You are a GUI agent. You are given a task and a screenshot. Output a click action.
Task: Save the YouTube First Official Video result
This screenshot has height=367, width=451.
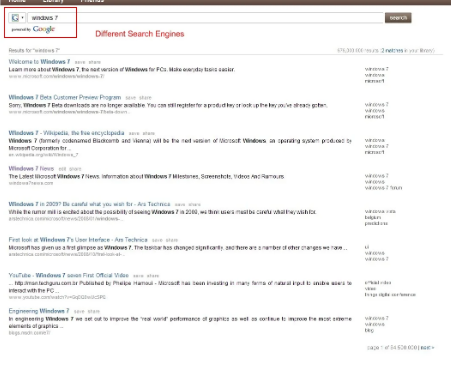point(138,276)
